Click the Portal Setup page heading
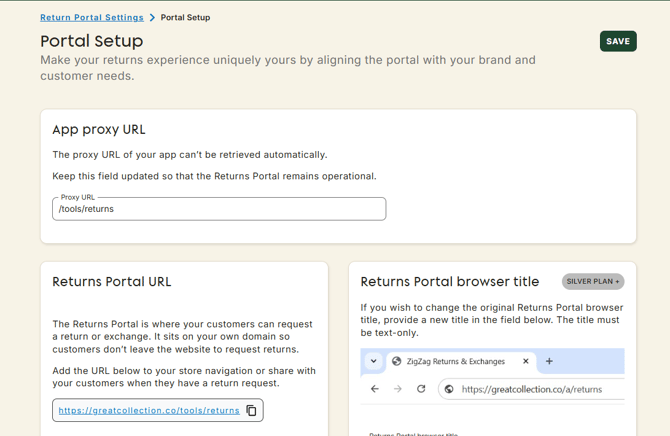Viewport: 670px width, 436px height. click(92, 41)
